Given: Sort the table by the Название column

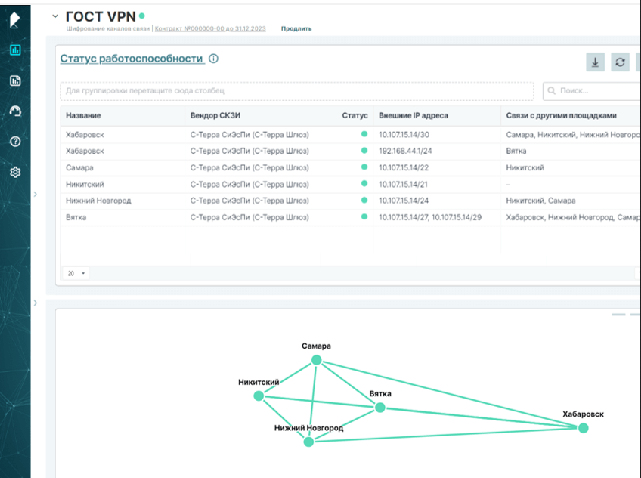Looking at the screenshot, I should click(83, 115).
